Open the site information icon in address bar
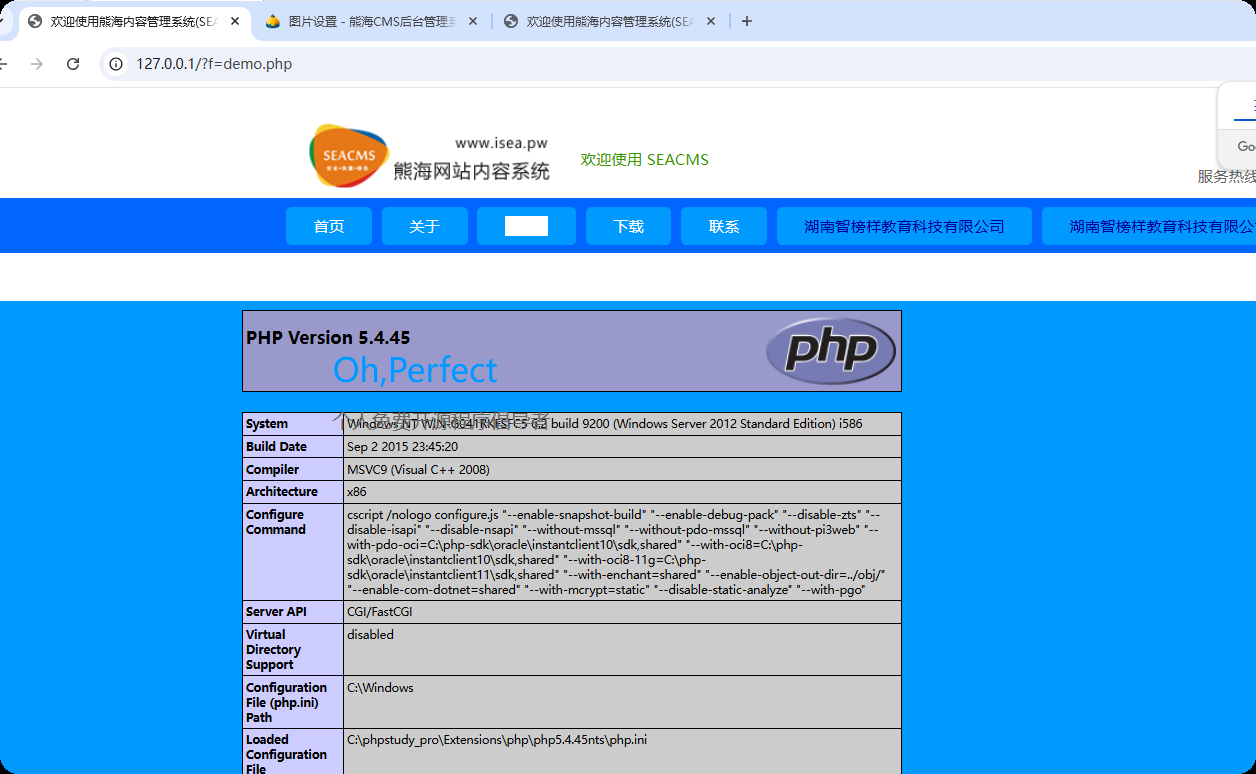The image size is (1256, 774). point(116,64)
